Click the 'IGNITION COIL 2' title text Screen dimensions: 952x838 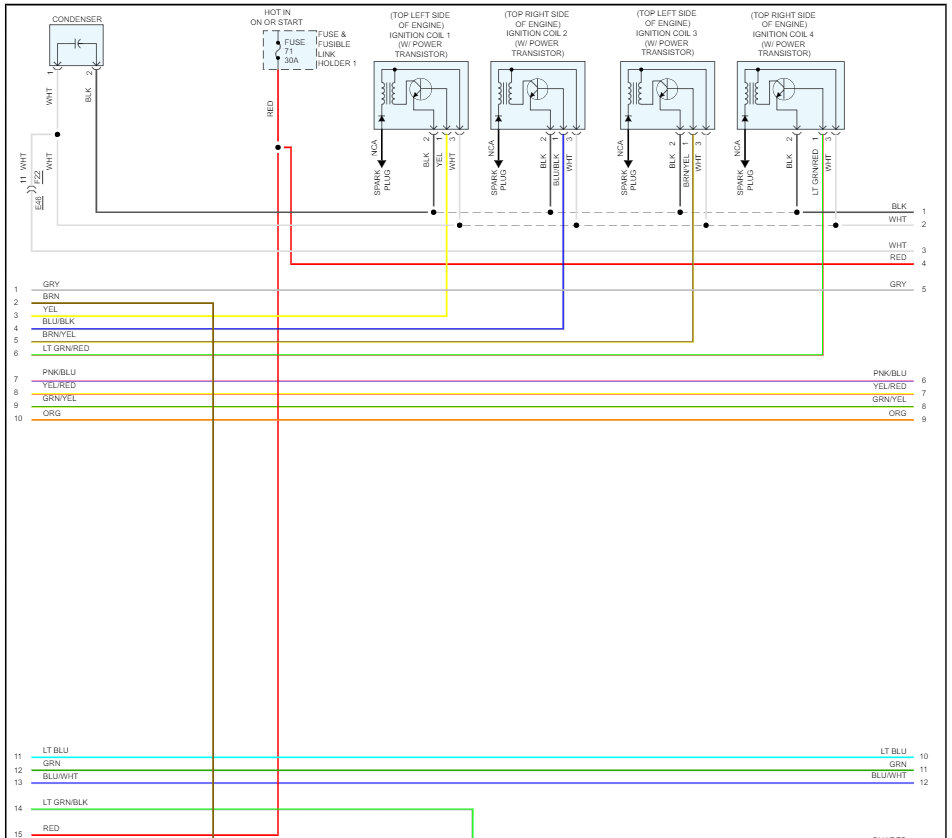click(537, 33)
